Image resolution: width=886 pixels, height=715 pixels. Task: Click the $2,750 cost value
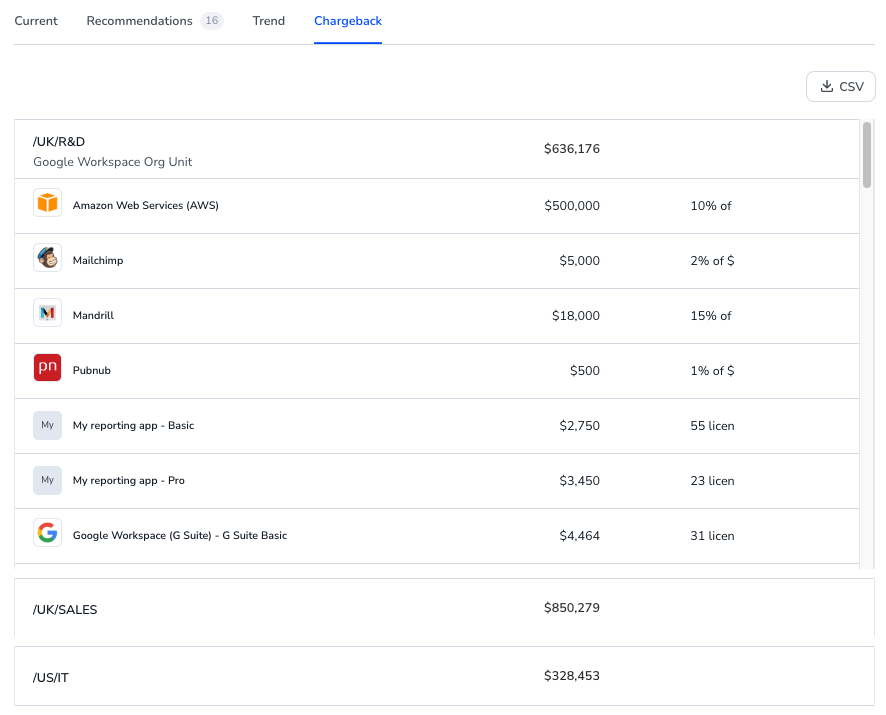[x=580, y=426]
